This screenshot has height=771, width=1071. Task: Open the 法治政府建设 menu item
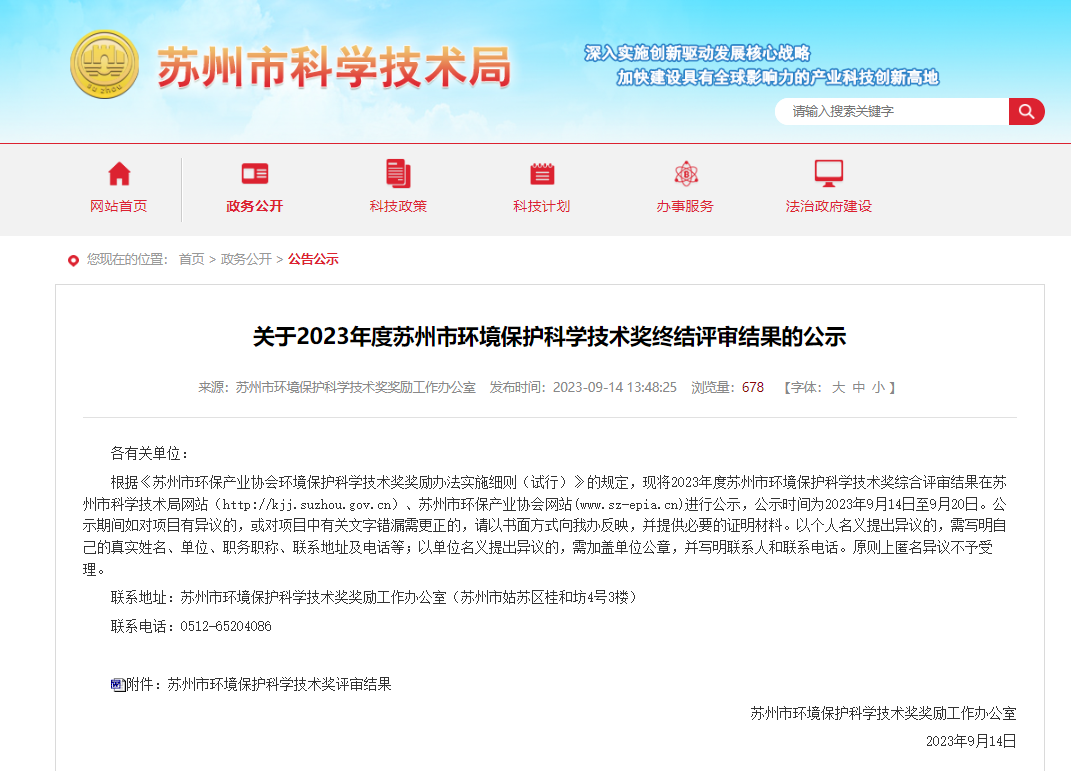pyautogui.click(x=829, y=206)
